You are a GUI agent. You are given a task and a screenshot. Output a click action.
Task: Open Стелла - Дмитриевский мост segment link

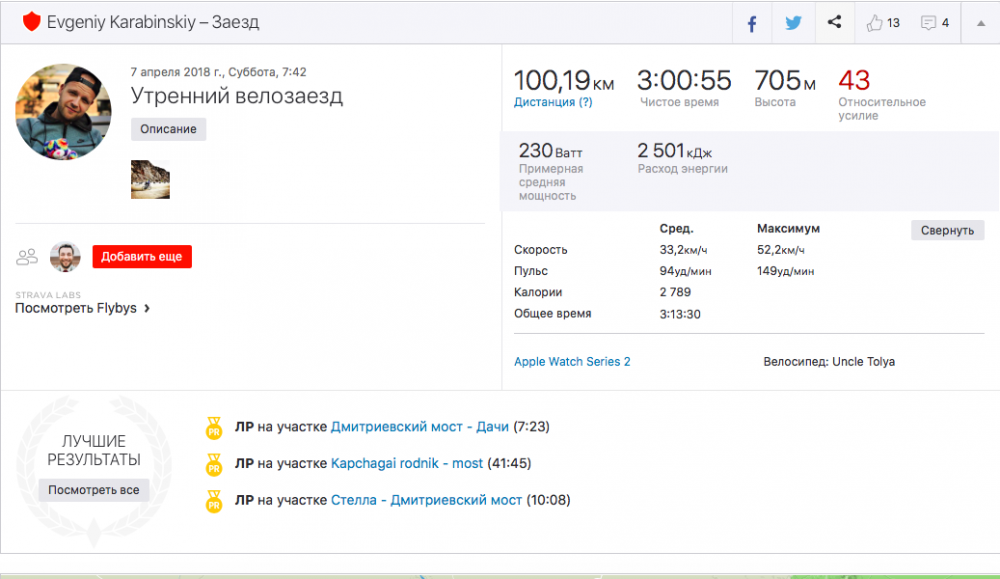point(426,499)
